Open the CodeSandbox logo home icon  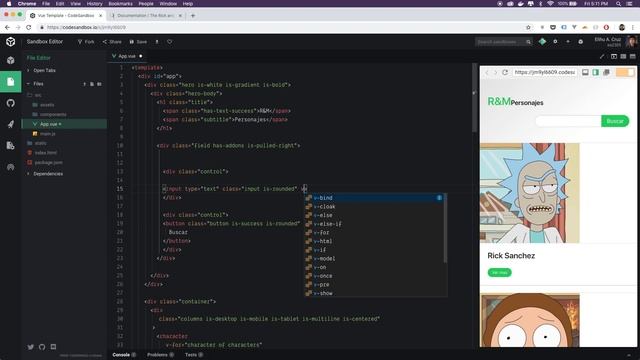(11, 42)
